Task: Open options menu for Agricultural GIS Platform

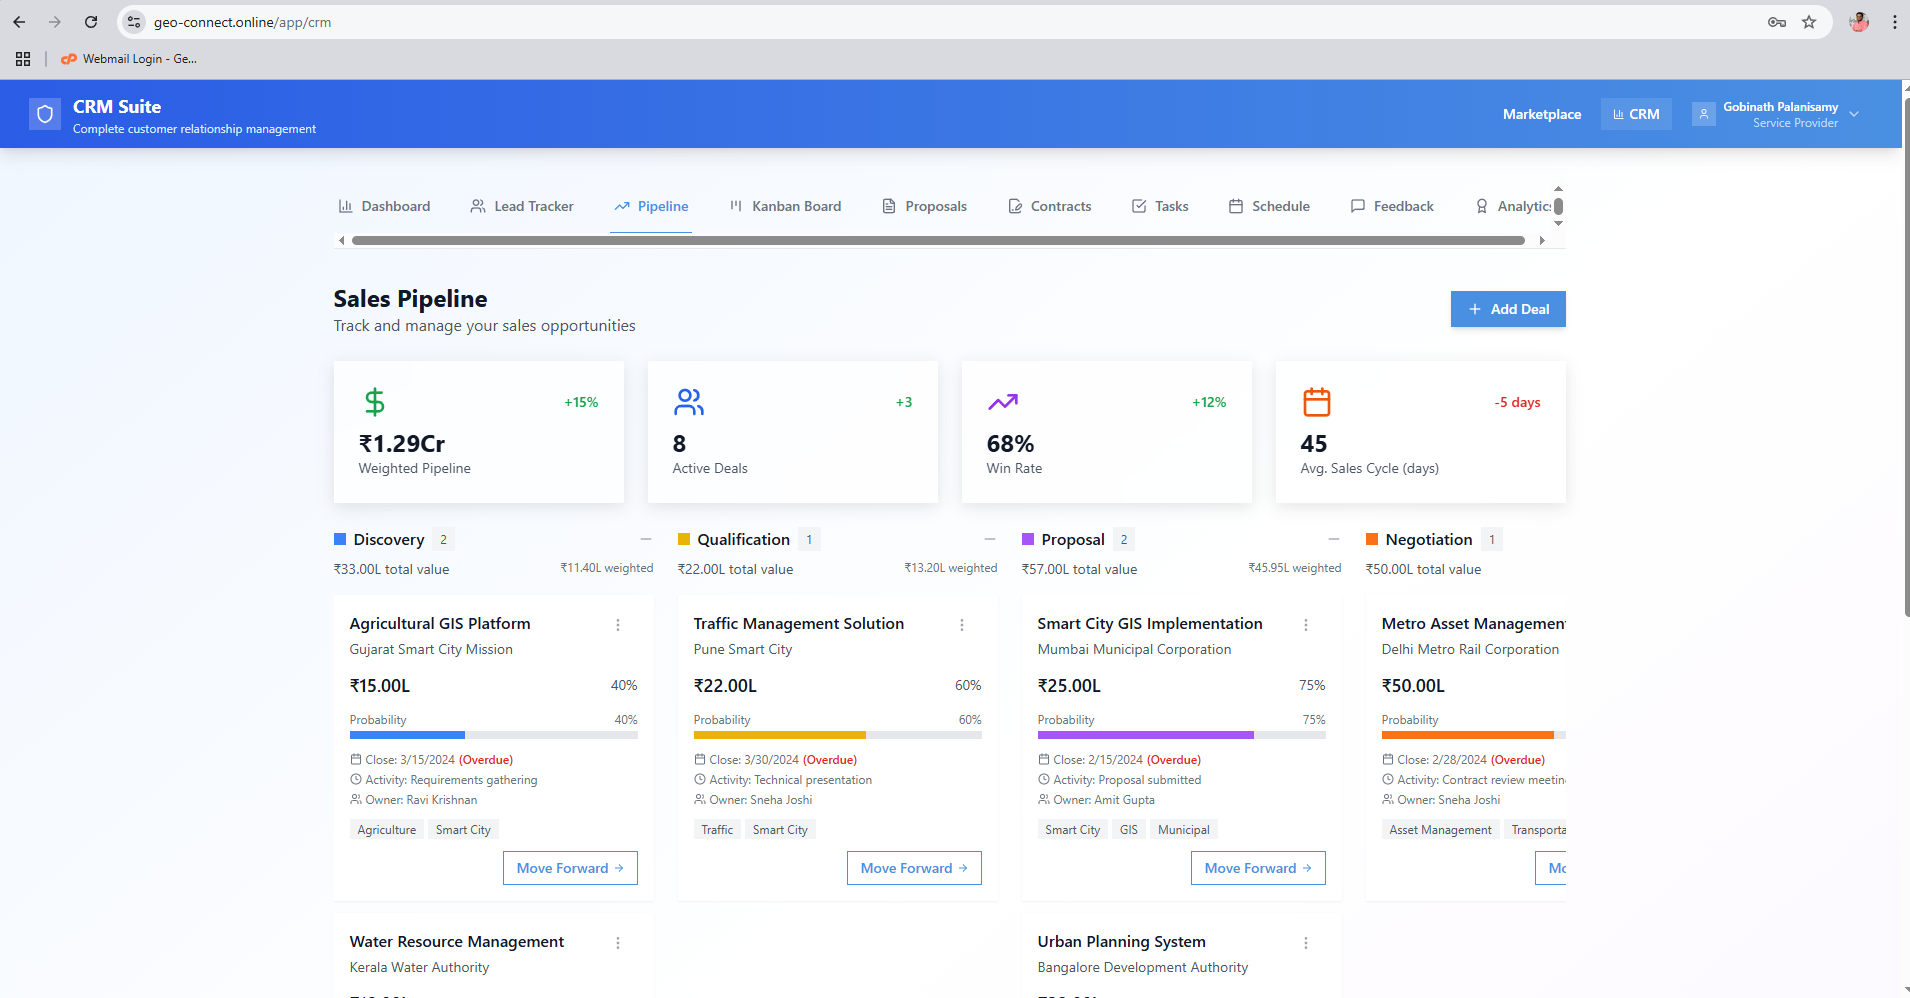Action: coord(618,625)
